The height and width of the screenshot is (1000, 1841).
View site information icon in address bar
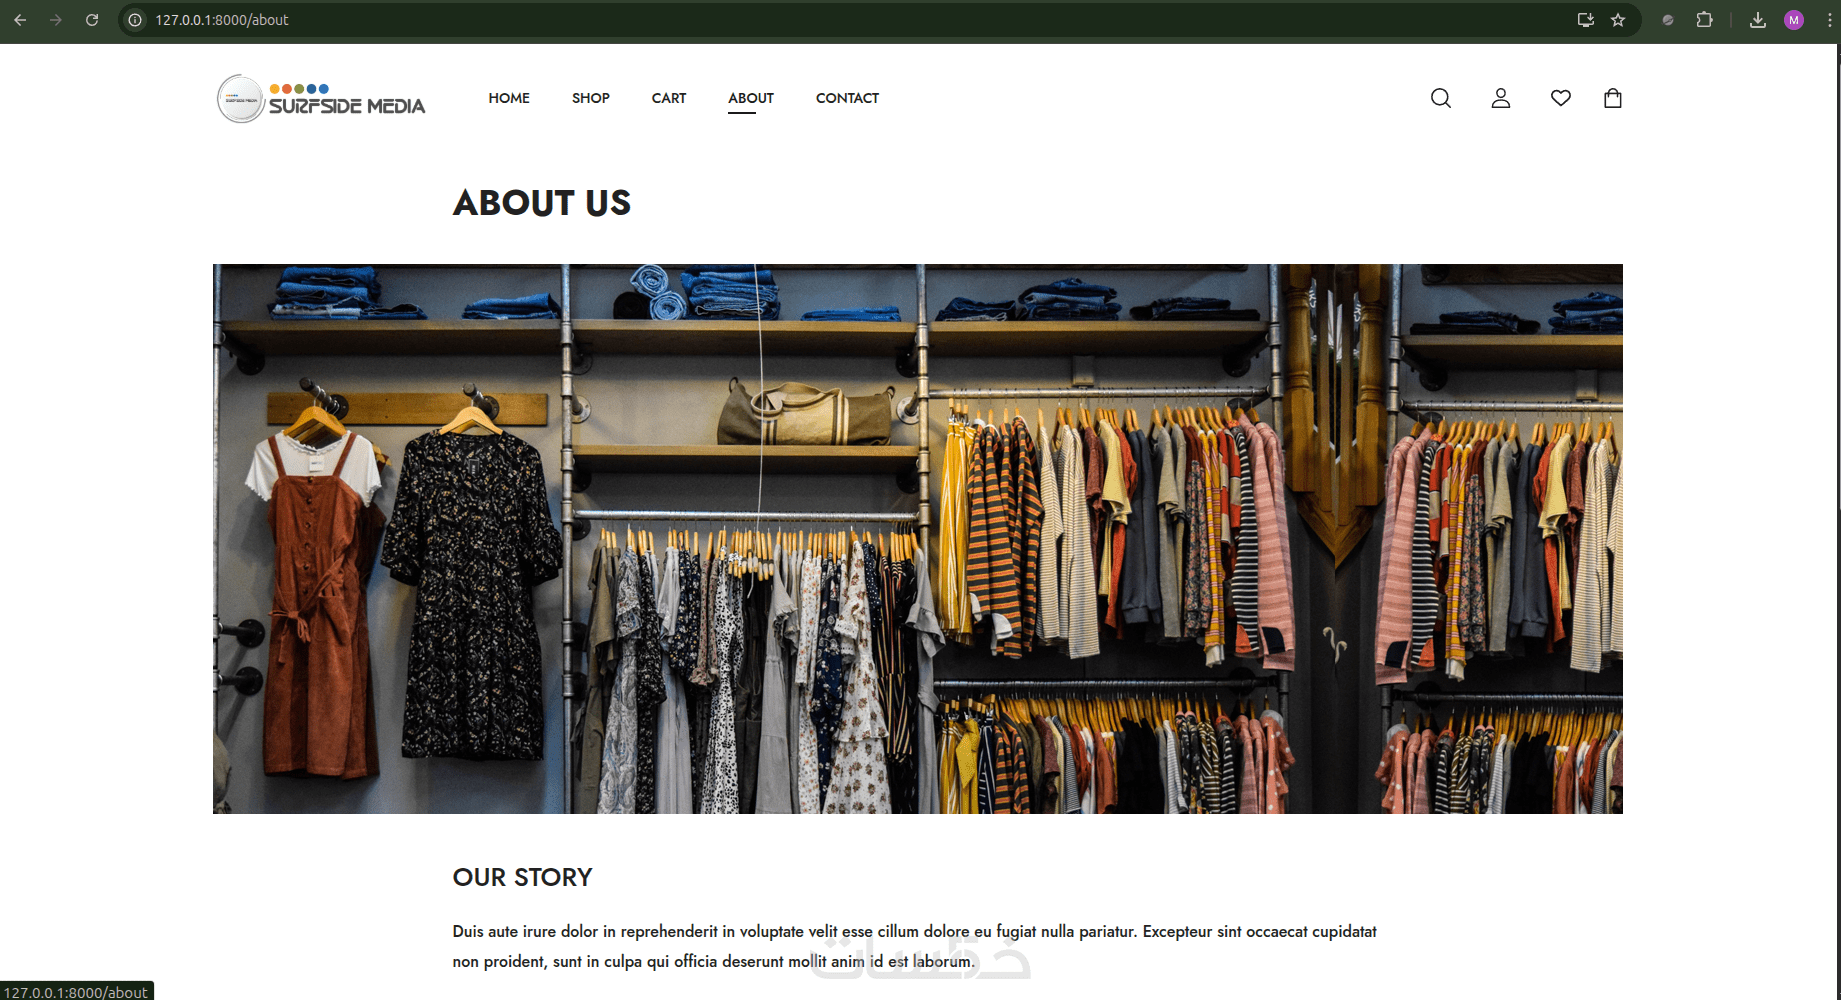pos(135,20)
